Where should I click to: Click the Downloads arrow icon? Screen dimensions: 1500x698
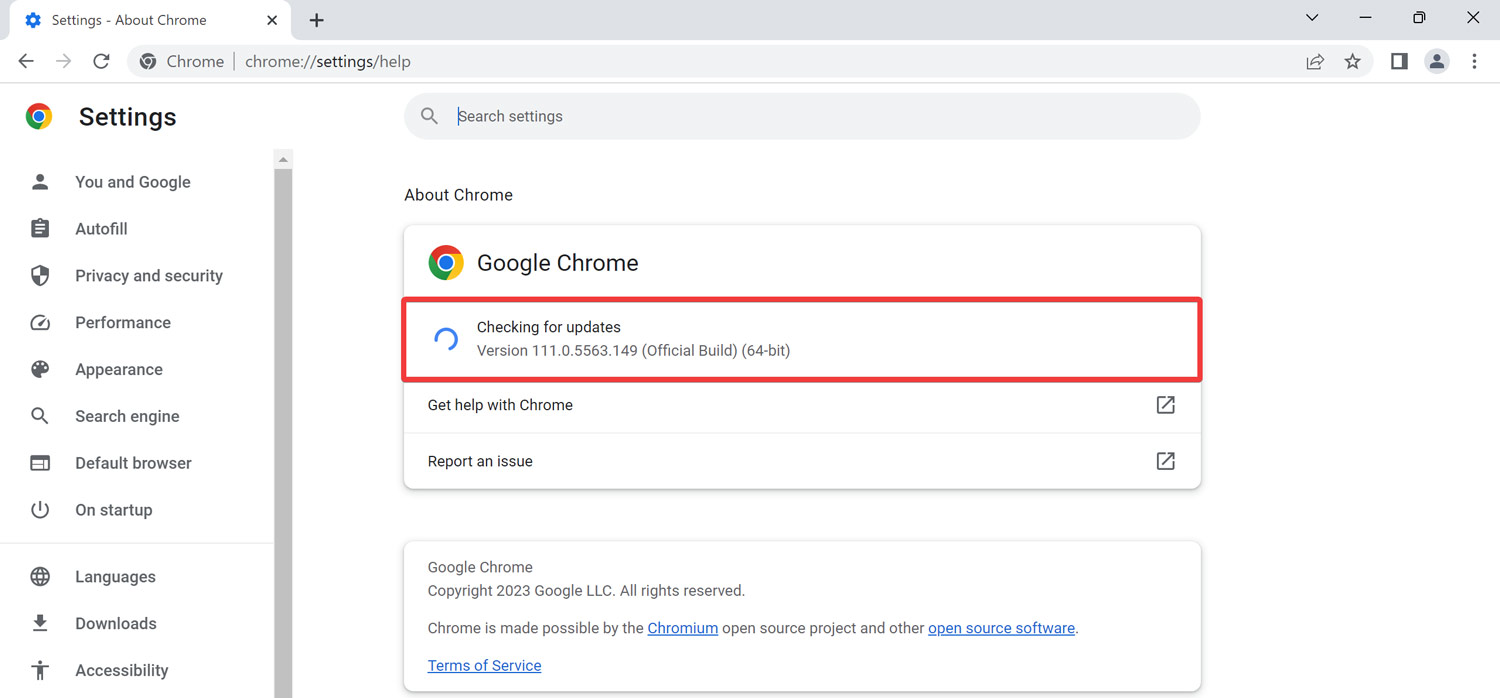click(x=40, y=623)
